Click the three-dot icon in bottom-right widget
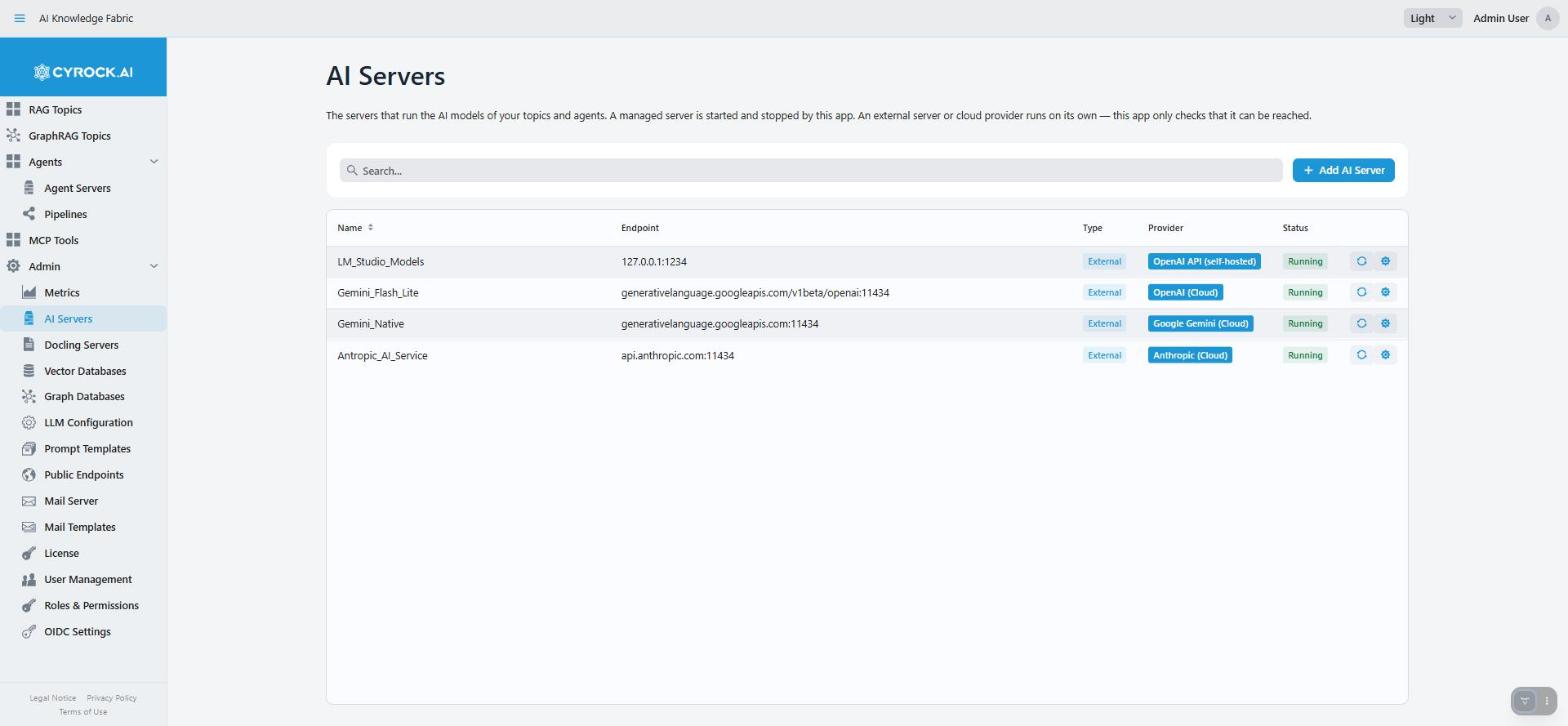Image resolution: width=1568 pixels, height=726 pixels. pyautogui.click(x=1546, y=701)
